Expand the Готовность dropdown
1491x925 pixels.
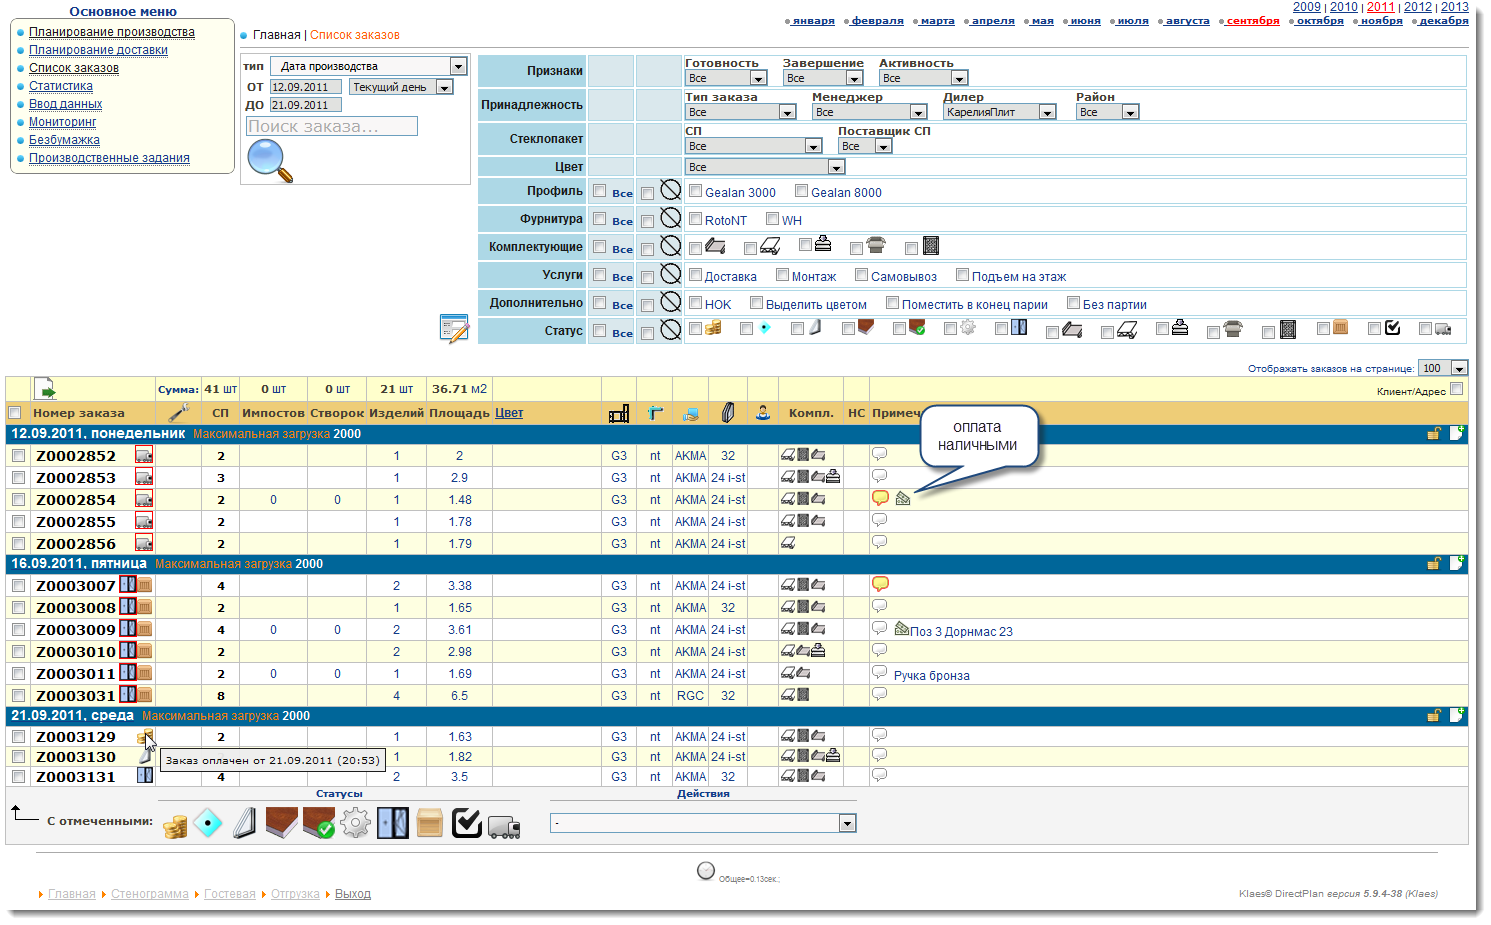pyautogui.click(x=726, y=78)
